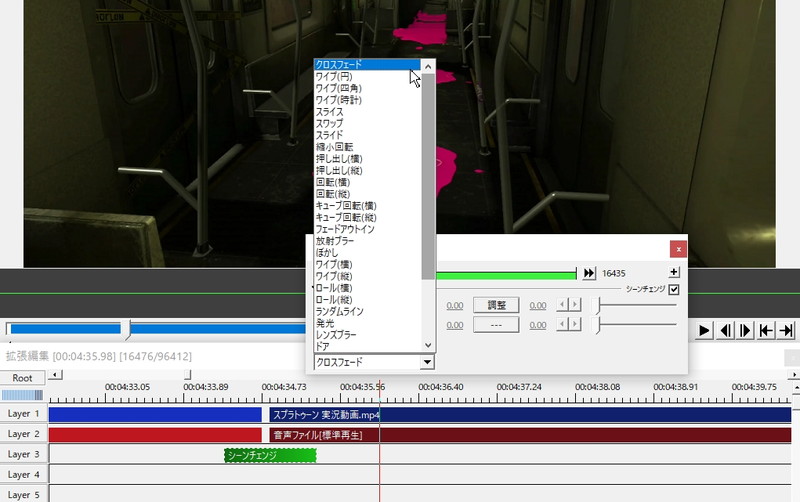Click the Root scene button

(x=22, y=378)
